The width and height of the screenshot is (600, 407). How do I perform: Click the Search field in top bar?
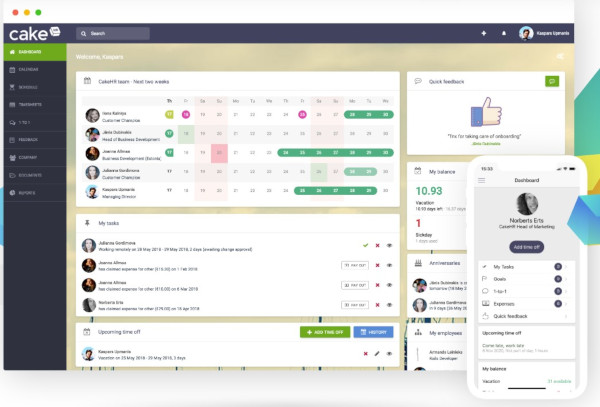(x=113, y=33)
